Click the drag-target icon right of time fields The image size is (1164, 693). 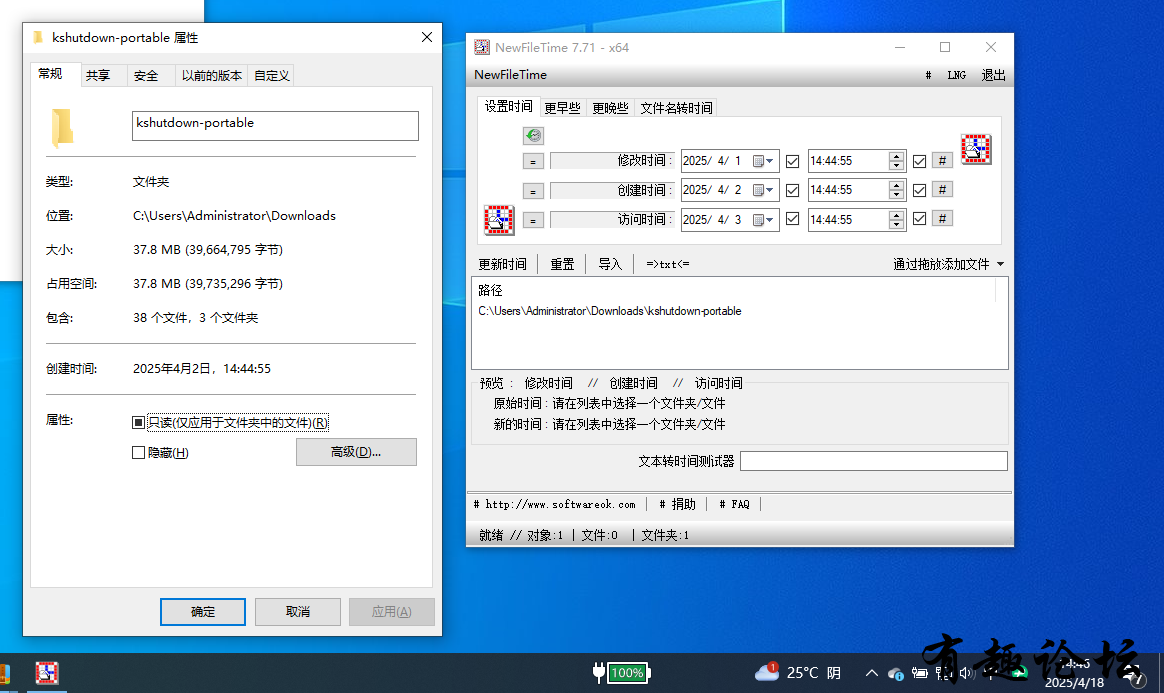tap(975, 149)
